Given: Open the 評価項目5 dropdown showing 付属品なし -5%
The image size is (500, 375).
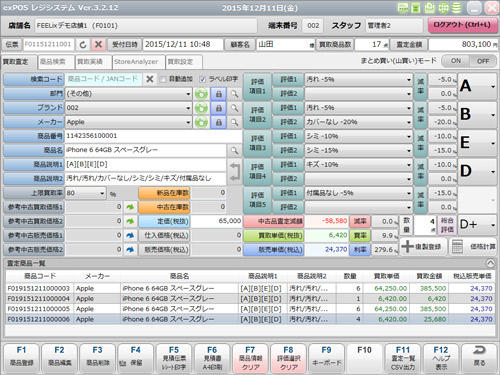Looking at the screenshot, I should click(x=359, y=193).
